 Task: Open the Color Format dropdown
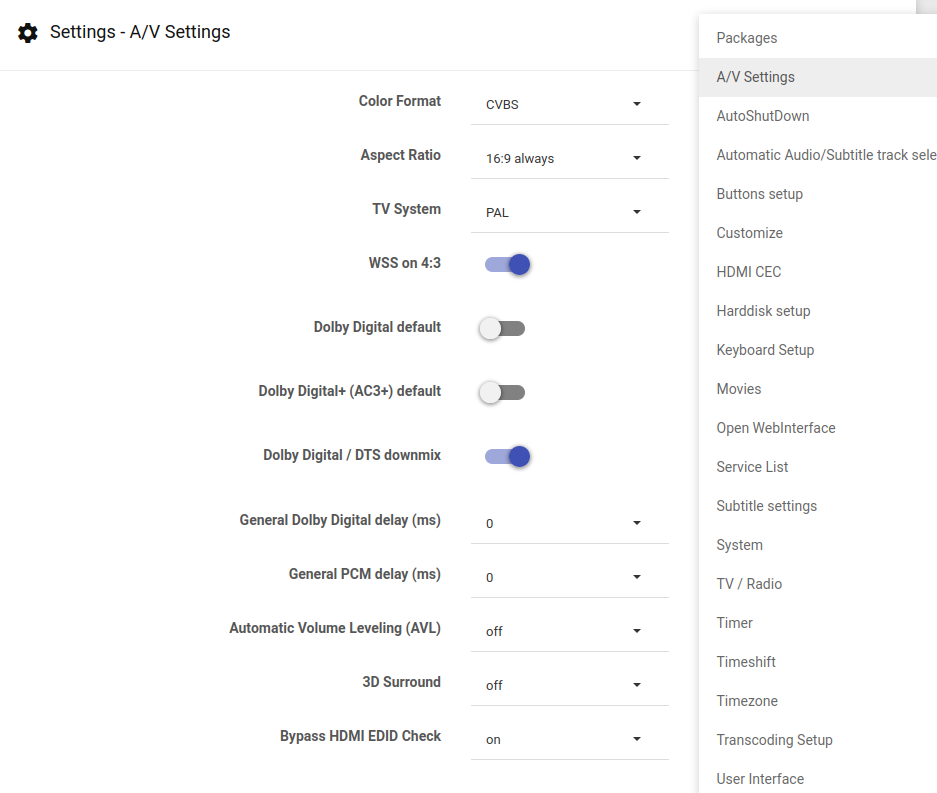click(568, 104)
